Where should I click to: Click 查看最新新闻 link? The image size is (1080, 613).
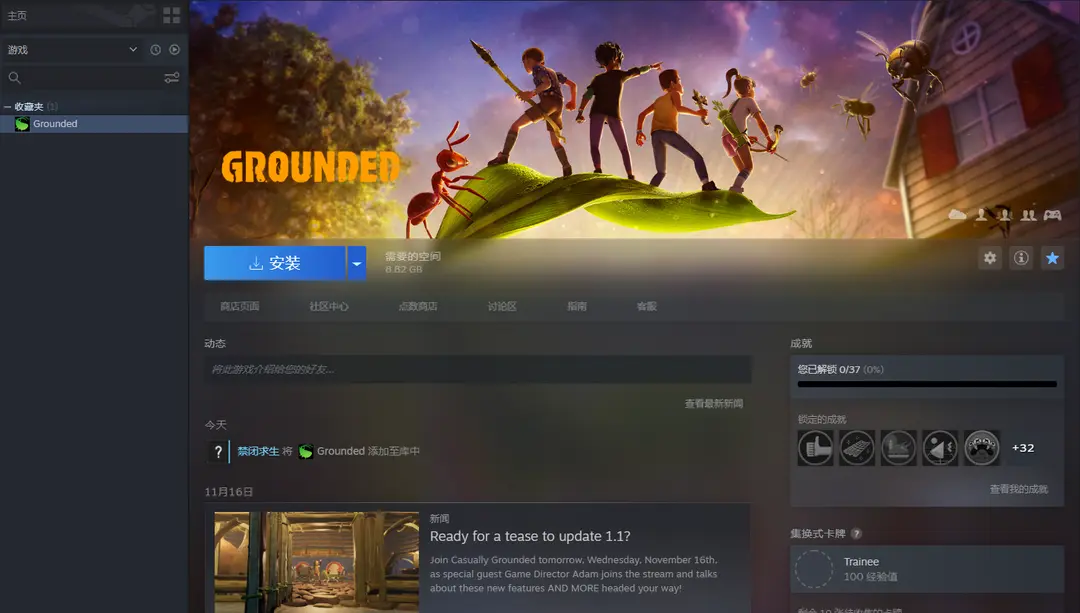(x=714, y=404)
